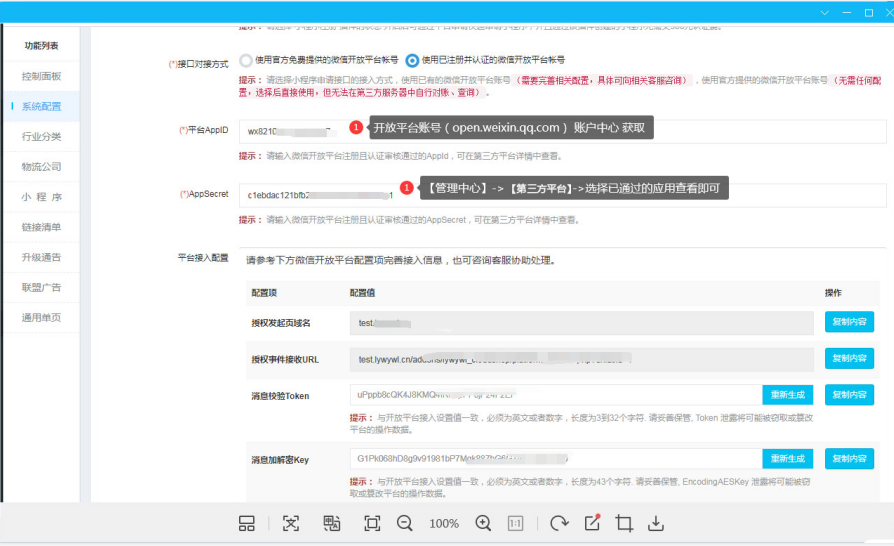
Task: Click the 接口对接方式 field label
Action: point(198,64)
